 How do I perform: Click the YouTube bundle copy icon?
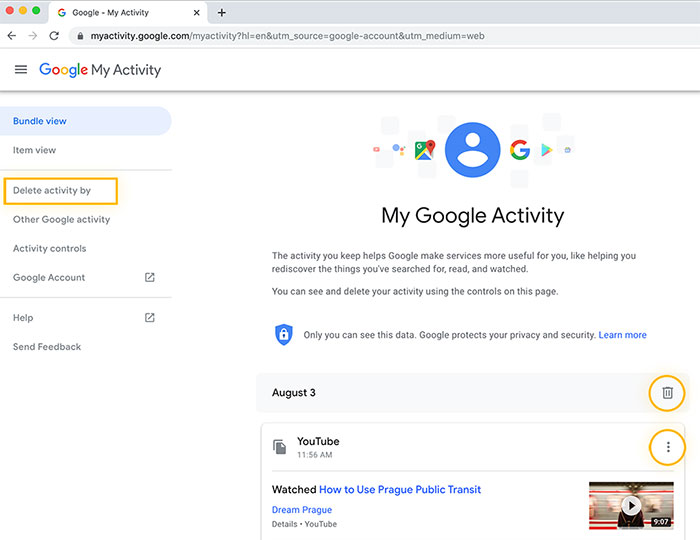[279, 447]
